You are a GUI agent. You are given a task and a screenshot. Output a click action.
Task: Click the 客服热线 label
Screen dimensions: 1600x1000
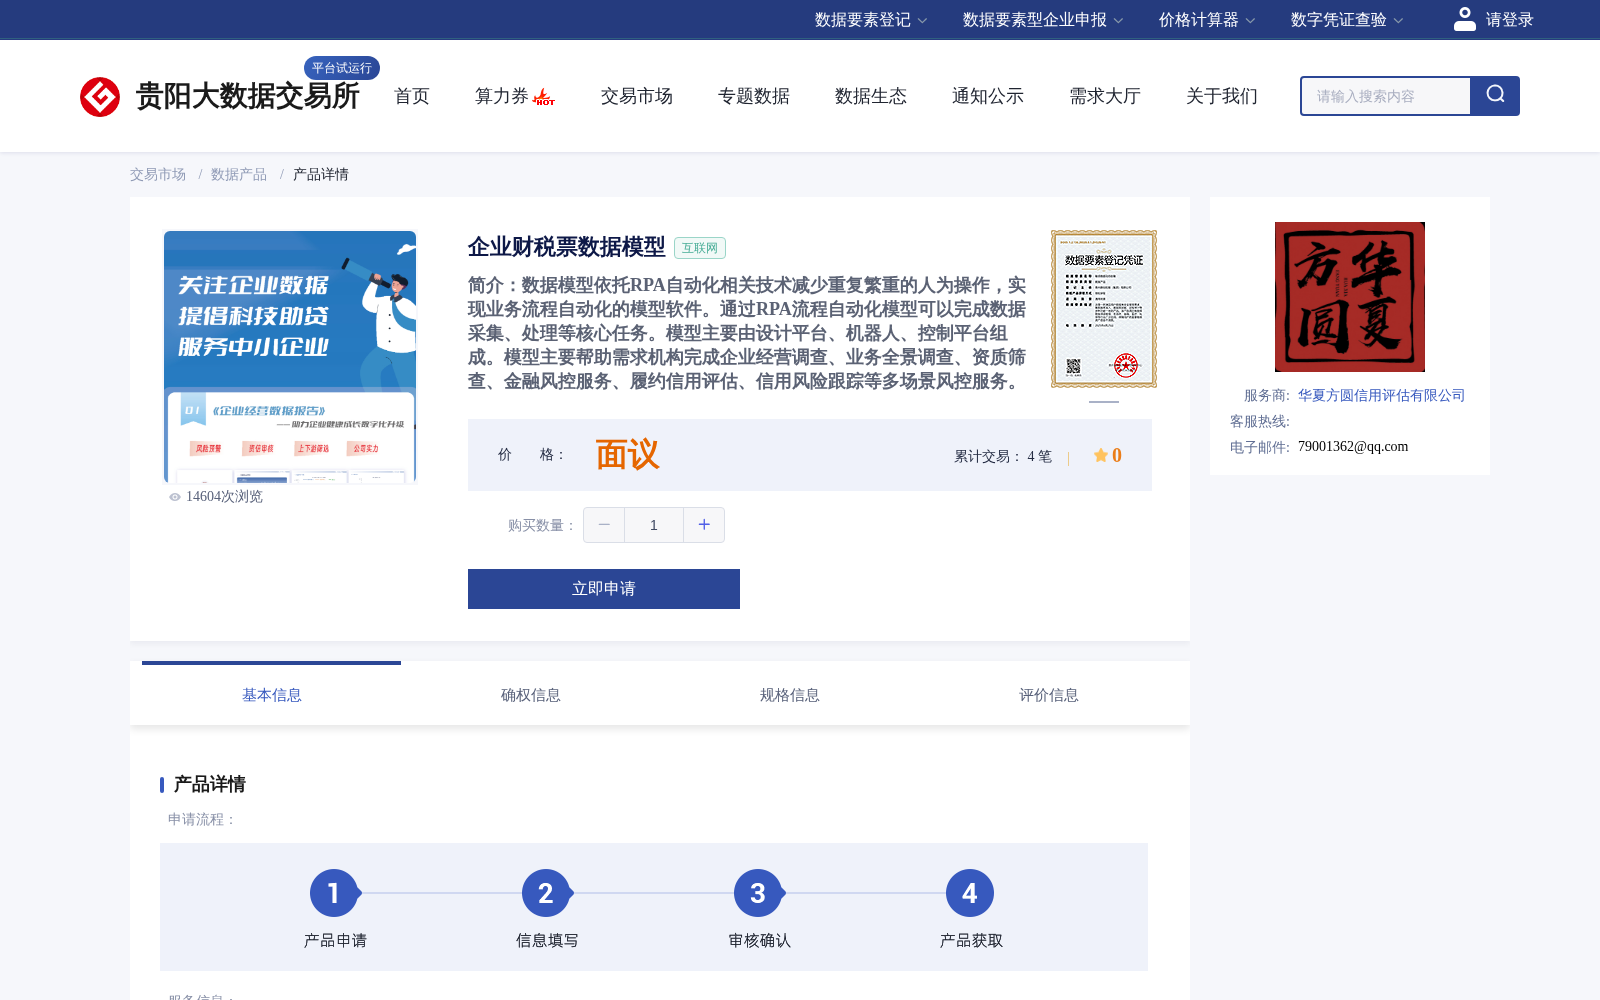(1260, 422)
